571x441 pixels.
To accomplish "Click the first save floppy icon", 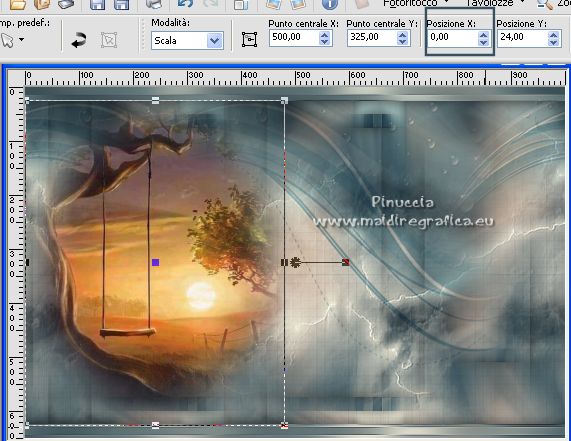I will (97, 4).
